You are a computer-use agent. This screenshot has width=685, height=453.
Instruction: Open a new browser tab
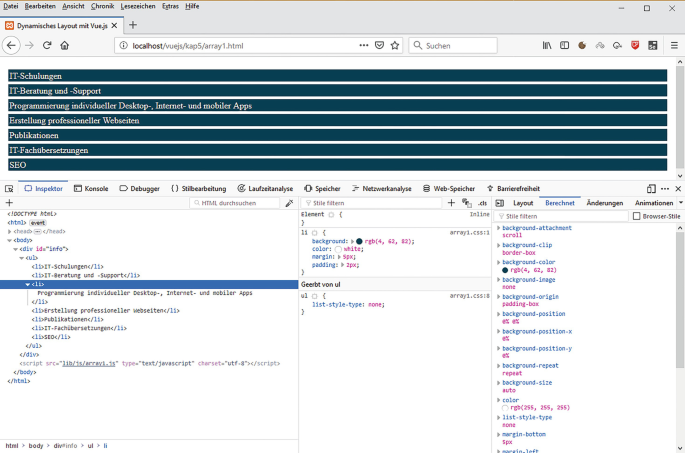[133, 24]
